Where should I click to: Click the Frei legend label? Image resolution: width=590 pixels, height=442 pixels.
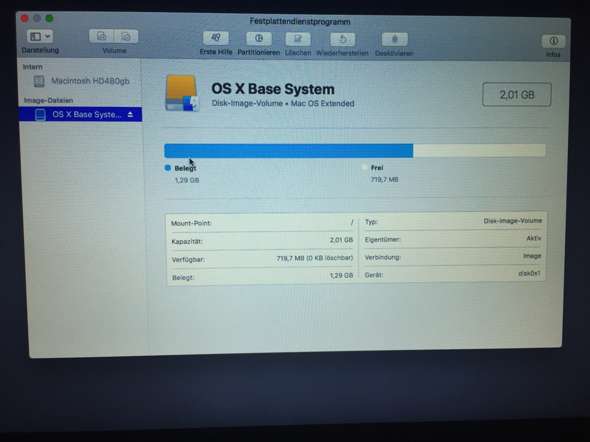click(x=377, y=168)
